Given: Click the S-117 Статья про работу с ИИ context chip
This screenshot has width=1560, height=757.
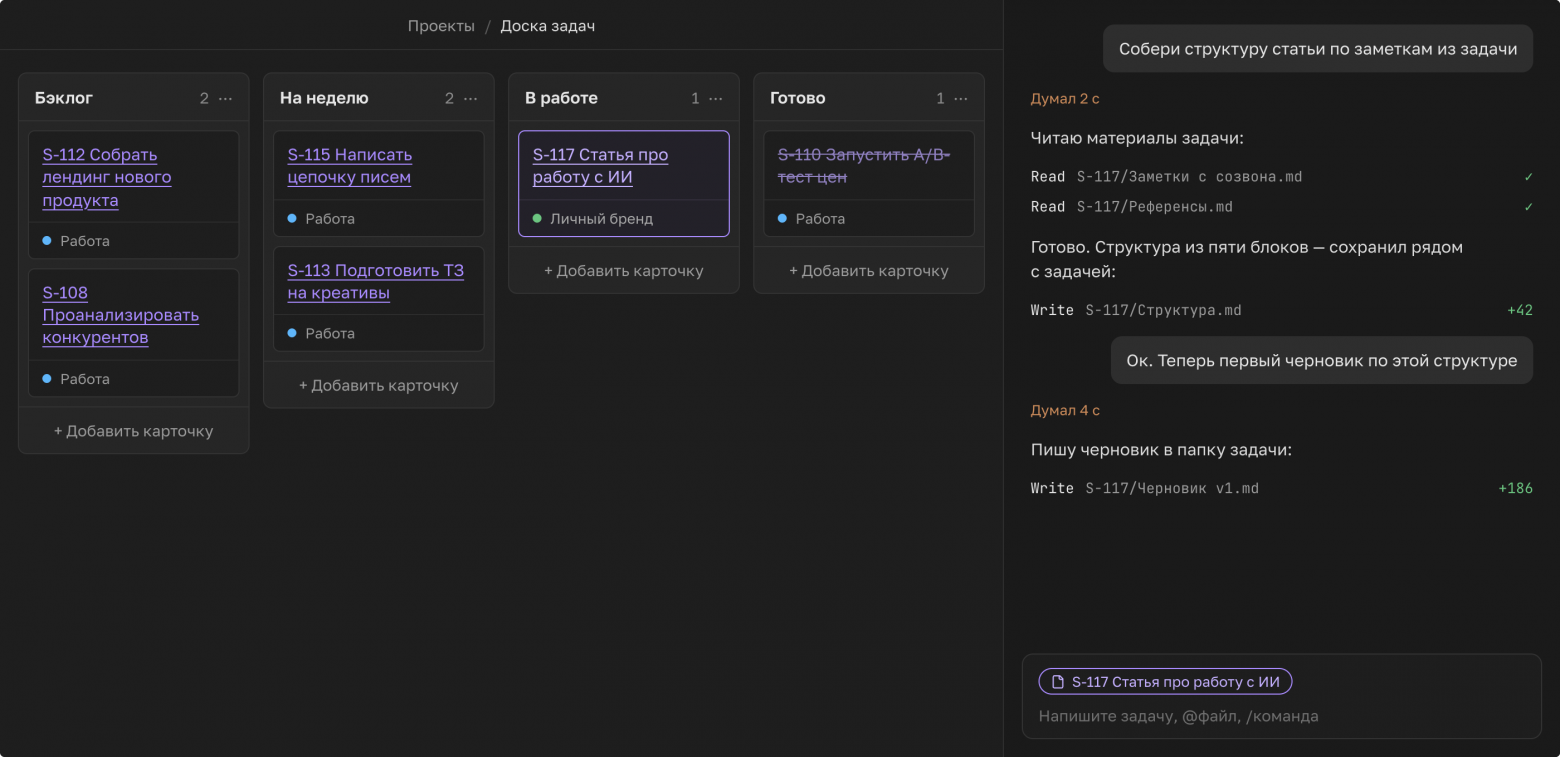Looking at the screenshot, I should (x=1166, y=682).
